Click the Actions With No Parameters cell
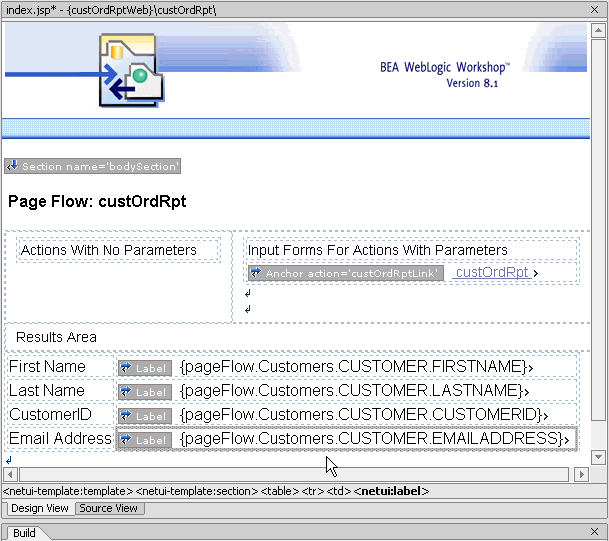The height and width of the screenshot is (541, 609). pos(118,250)
